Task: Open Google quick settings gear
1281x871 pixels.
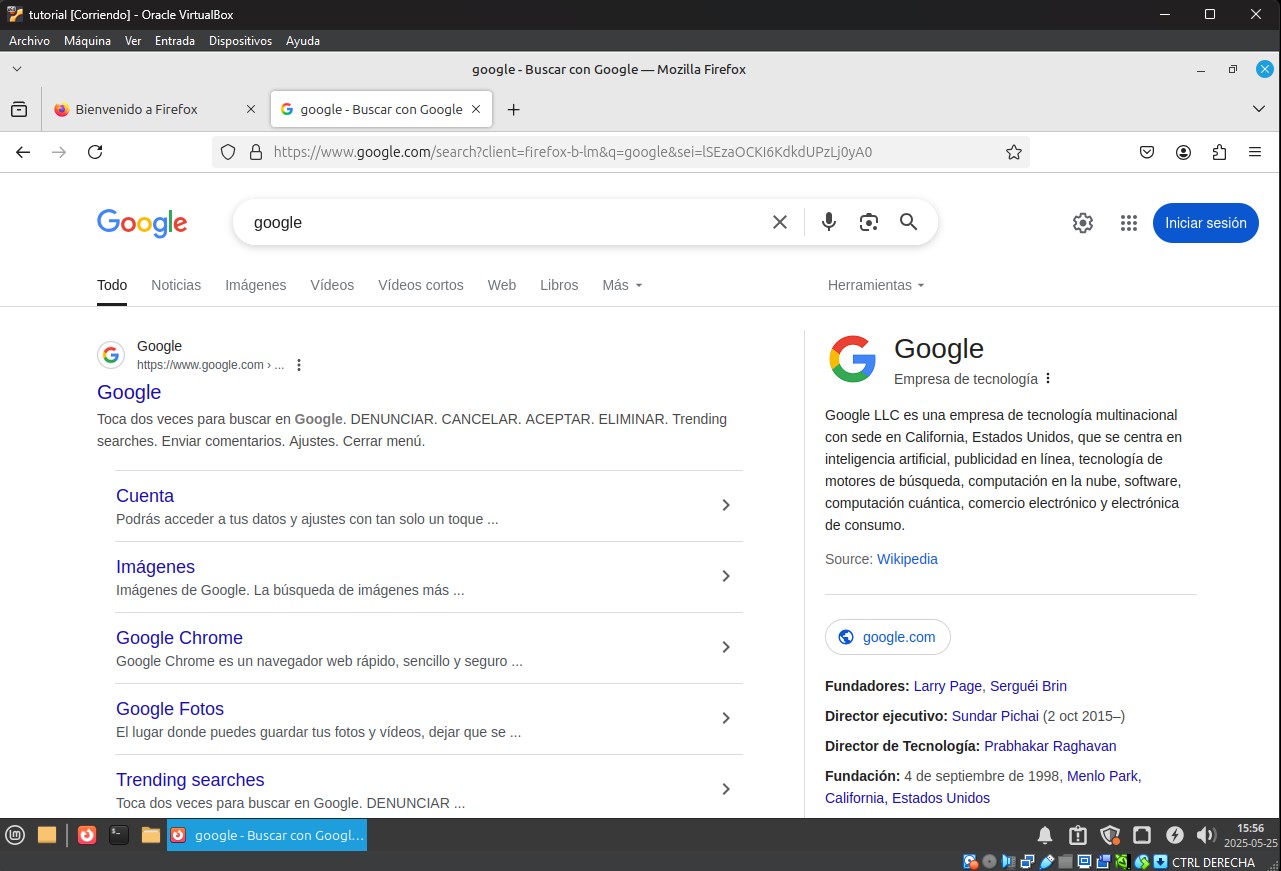Action: click(x=1083, y=223)
